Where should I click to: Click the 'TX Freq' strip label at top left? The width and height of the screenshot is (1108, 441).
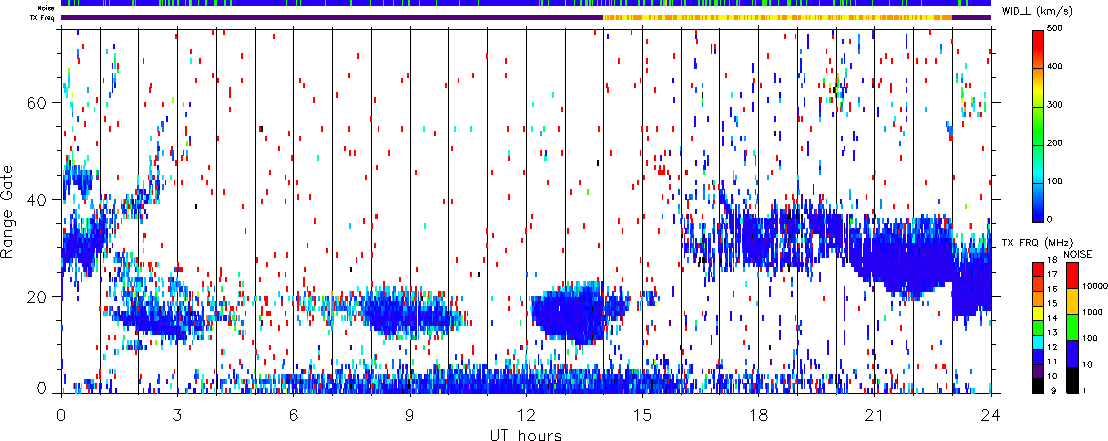point(44,17)
